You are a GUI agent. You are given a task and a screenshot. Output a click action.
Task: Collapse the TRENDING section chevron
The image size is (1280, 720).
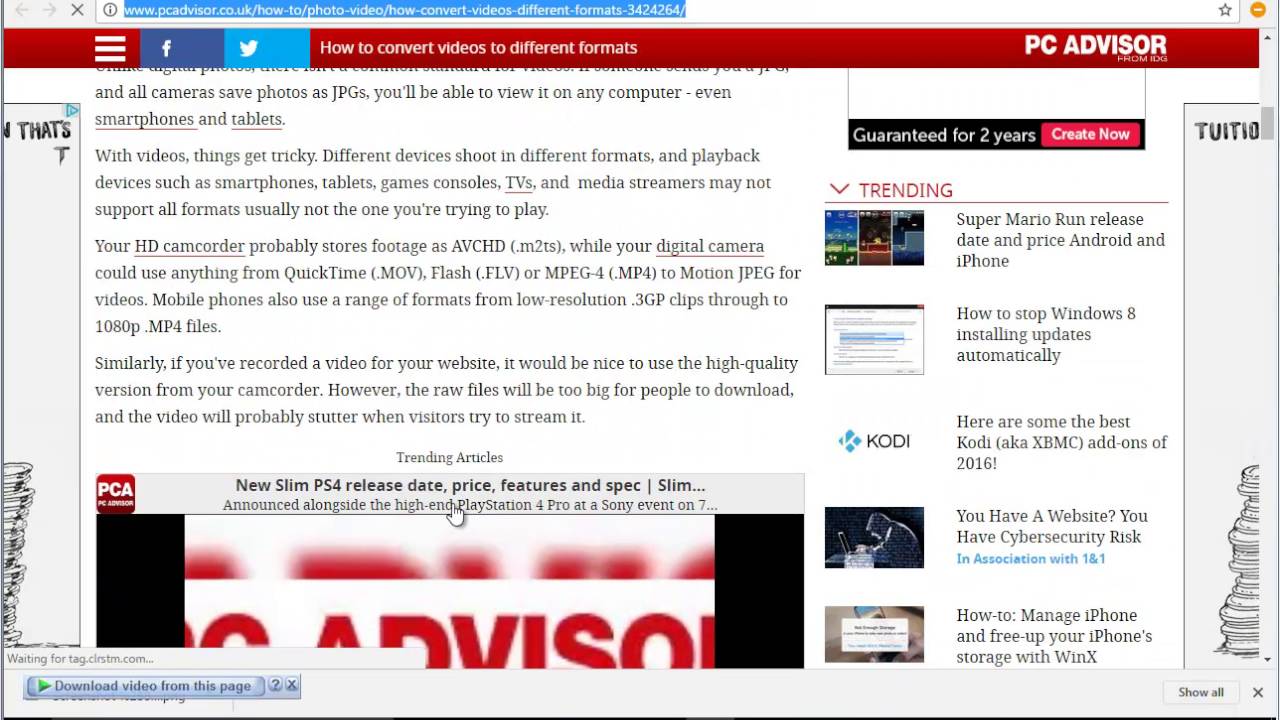(839, 190)
